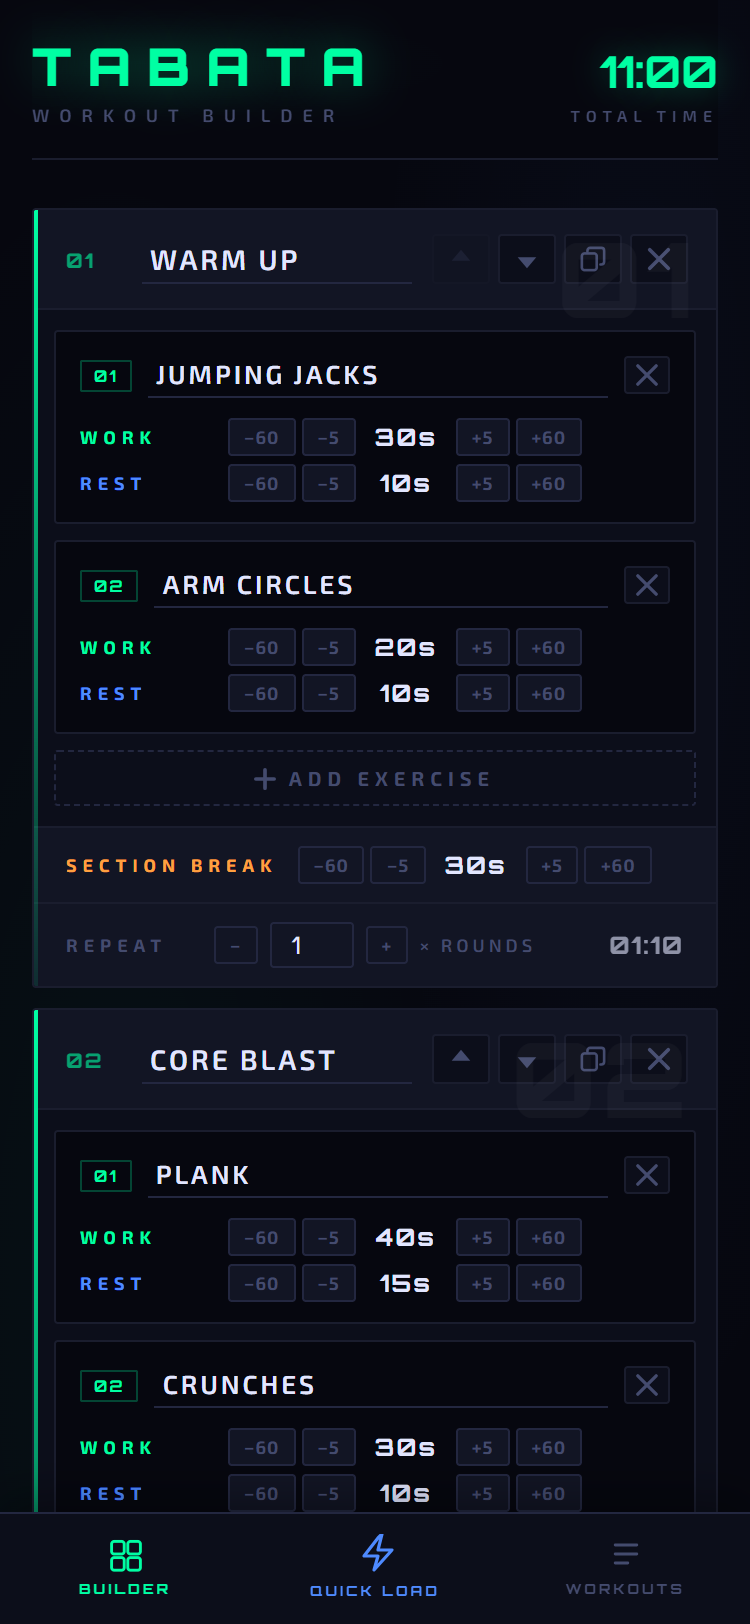Open the Builder tab grid icon
750x1624 pixels.
(x=122, y=1553)
